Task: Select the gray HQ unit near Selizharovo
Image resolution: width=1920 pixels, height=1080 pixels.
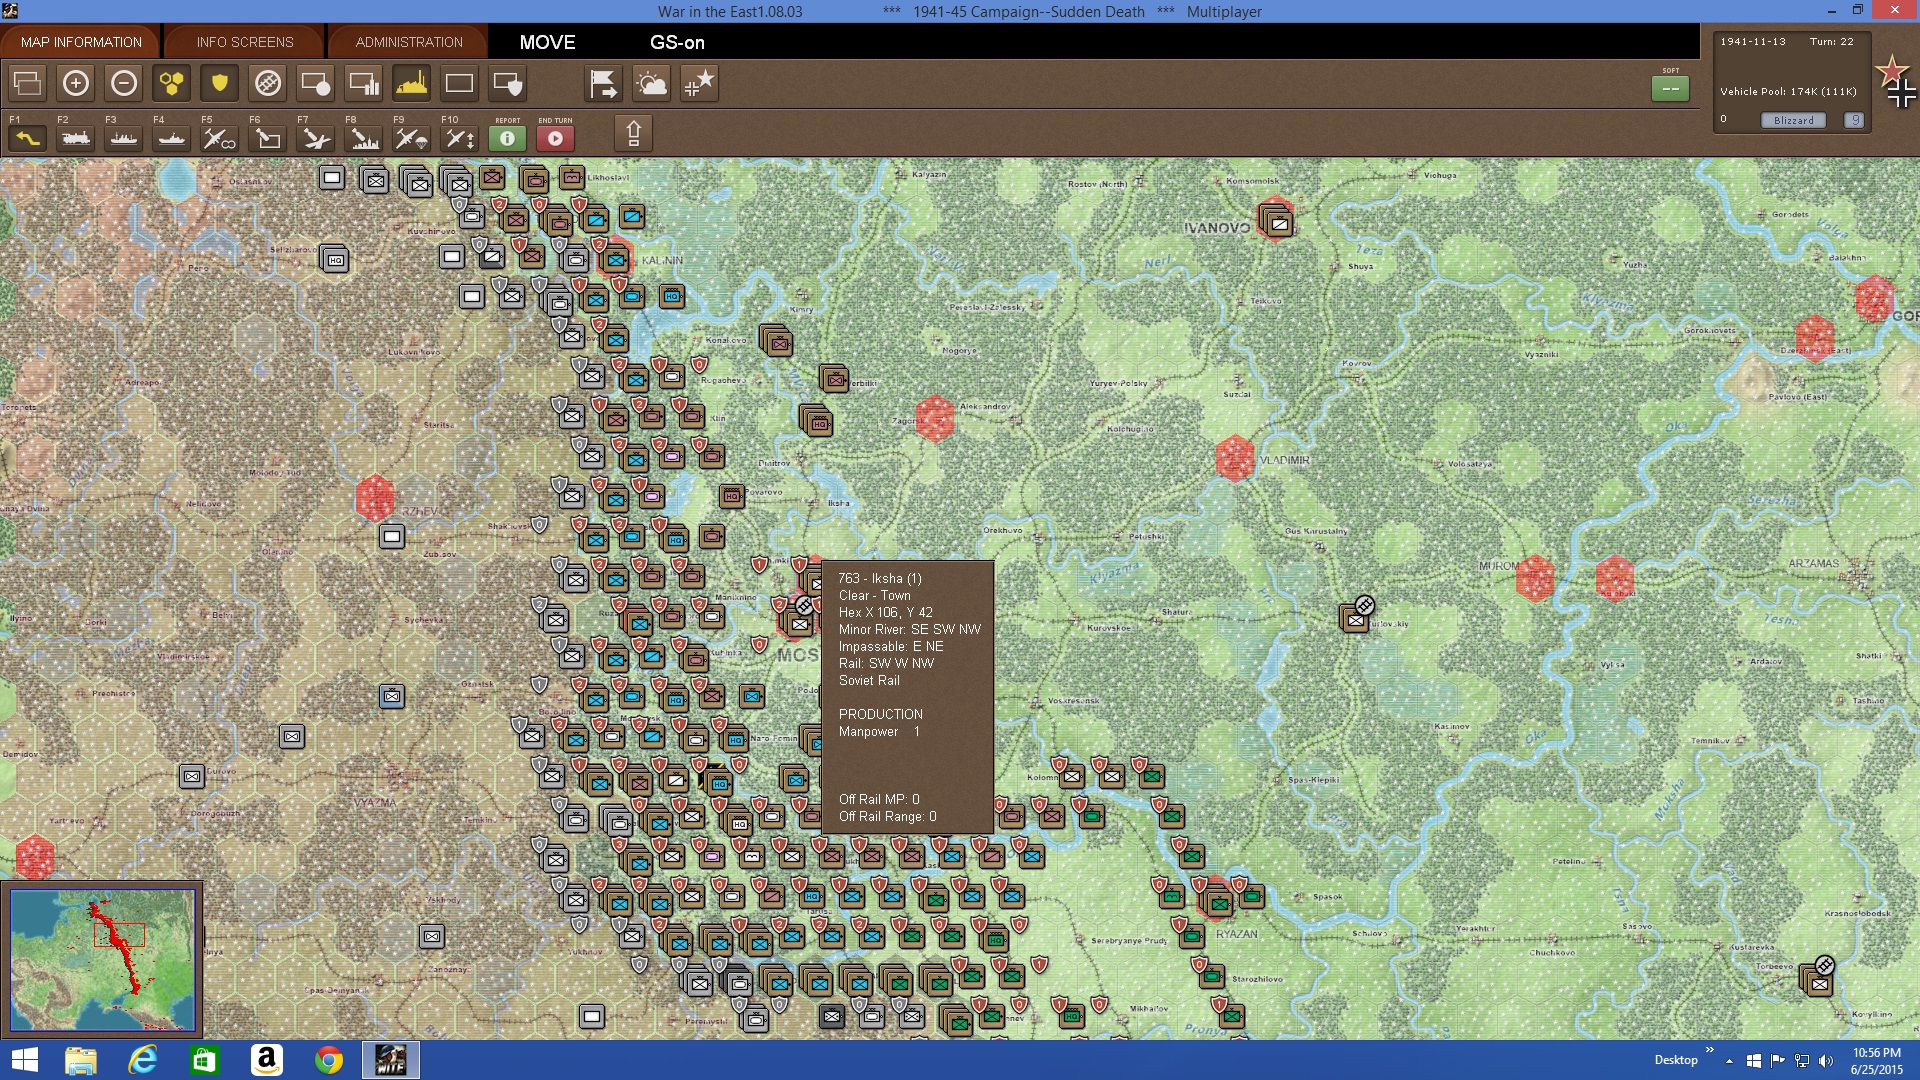Action: pos(335,259)
